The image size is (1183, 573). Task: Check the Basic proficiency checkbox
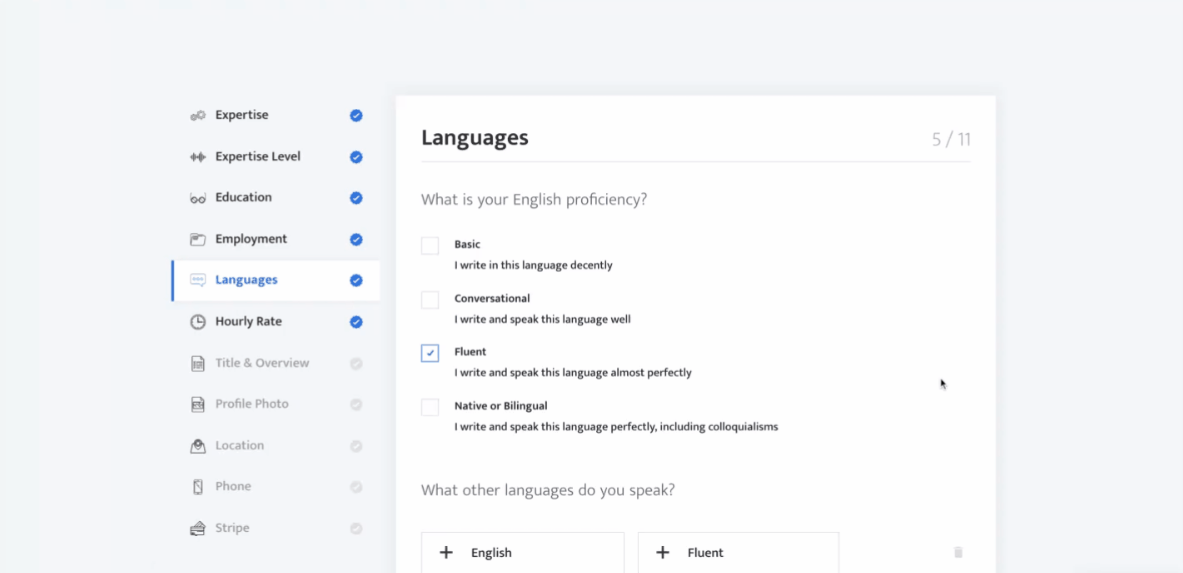pyautogui.click(x=430, y=245)
